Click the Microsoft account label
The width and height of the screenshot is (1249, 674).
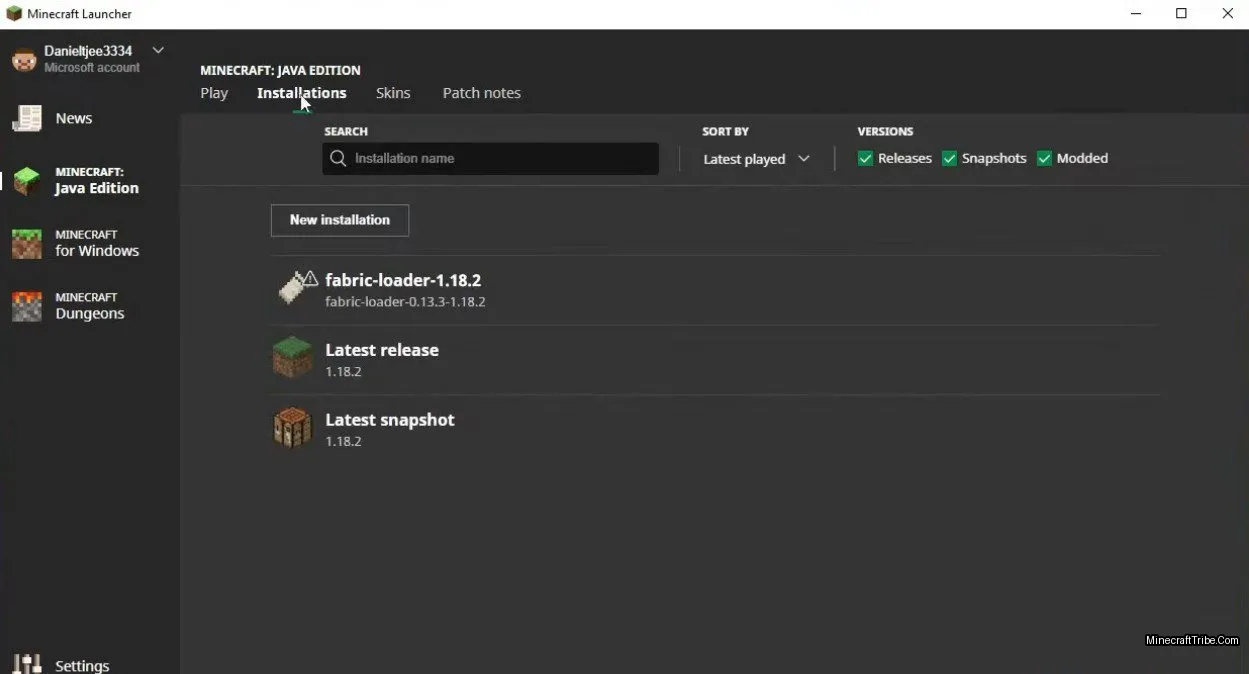pyautogui.click(x=92, y=68)
